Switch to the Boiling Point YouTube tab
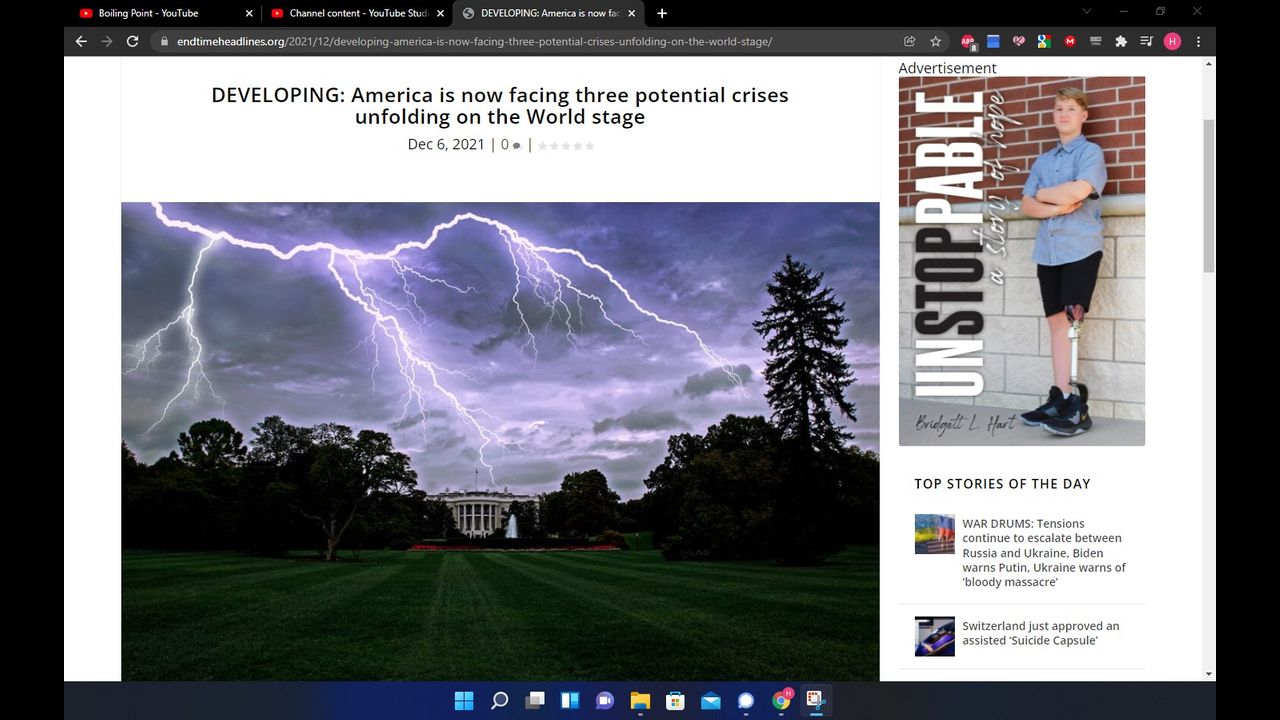This screenshot has height=720, width=1280. [x=148, y=13]
